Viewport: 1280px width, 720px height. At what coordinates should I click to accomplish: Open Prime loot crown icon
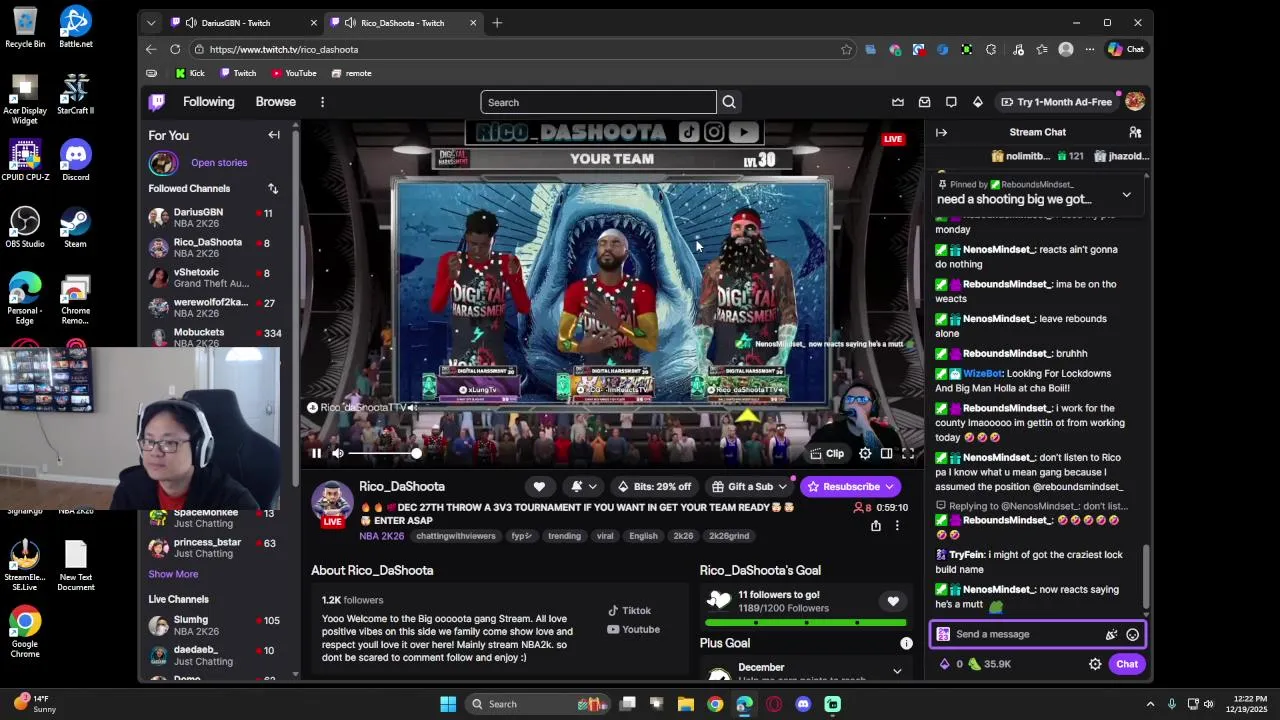[898, 102]
